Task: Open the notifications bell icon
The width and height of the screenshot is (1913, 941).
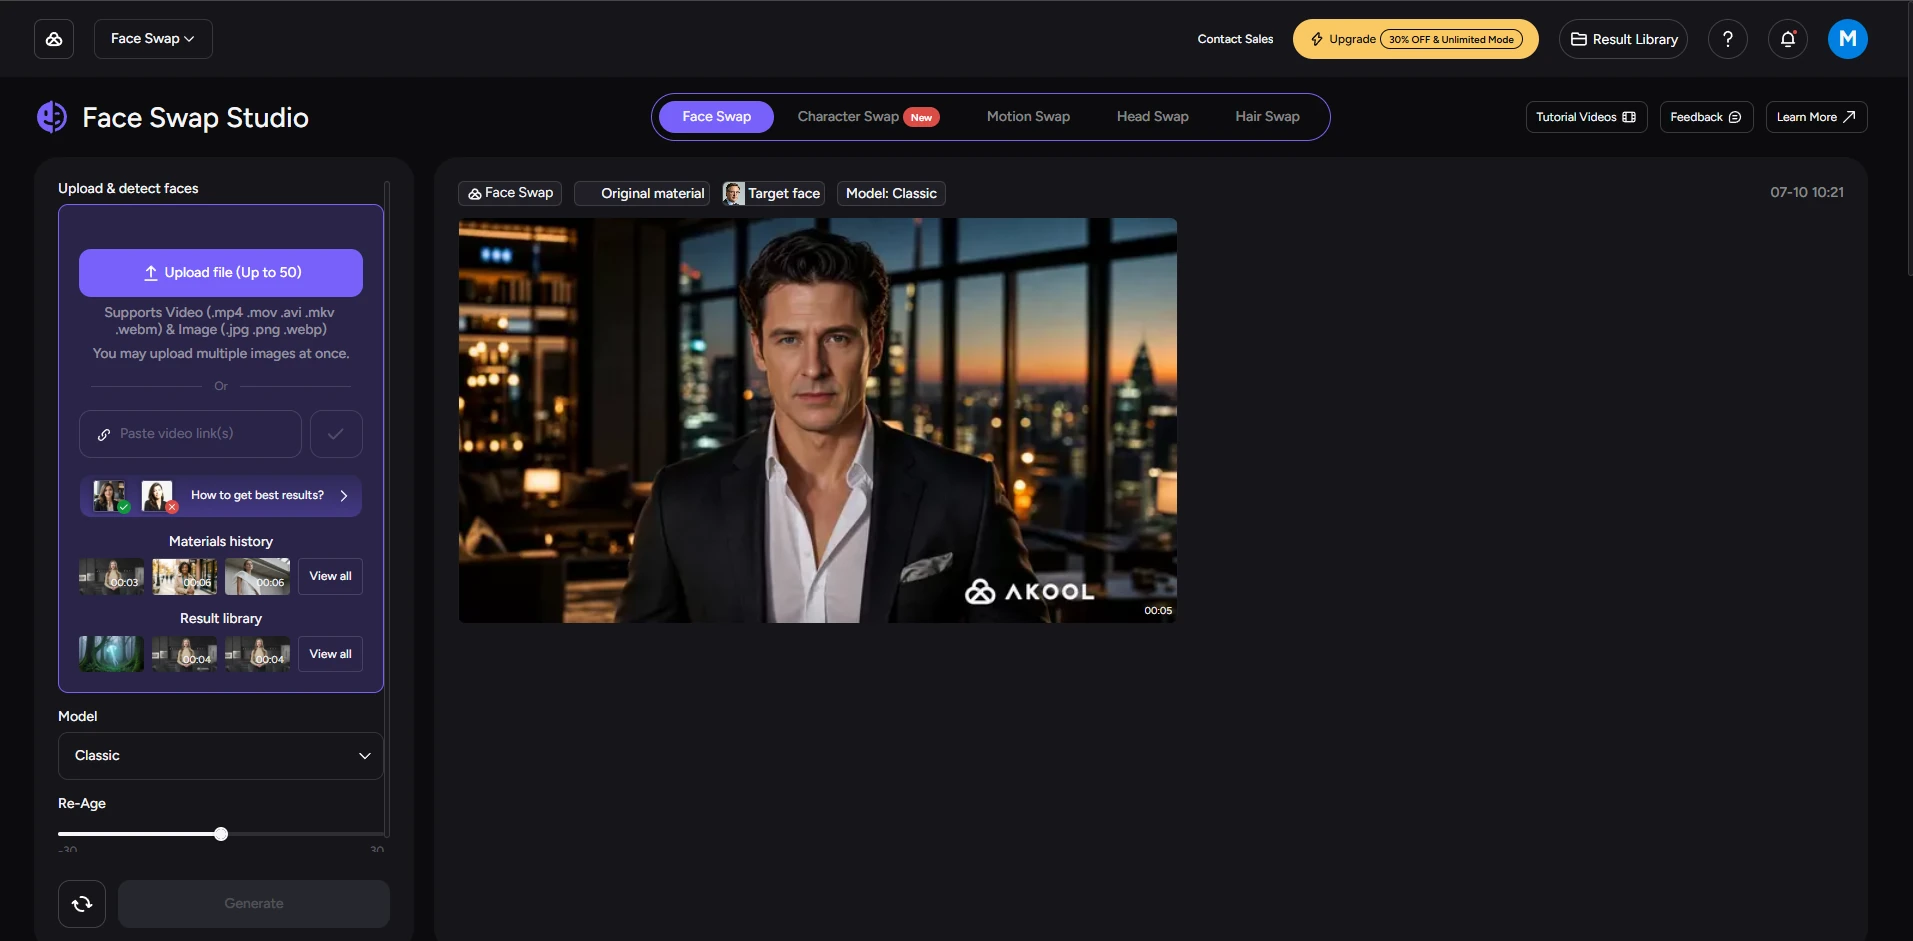Action: pyautogui.click(x=1787, y=39)
